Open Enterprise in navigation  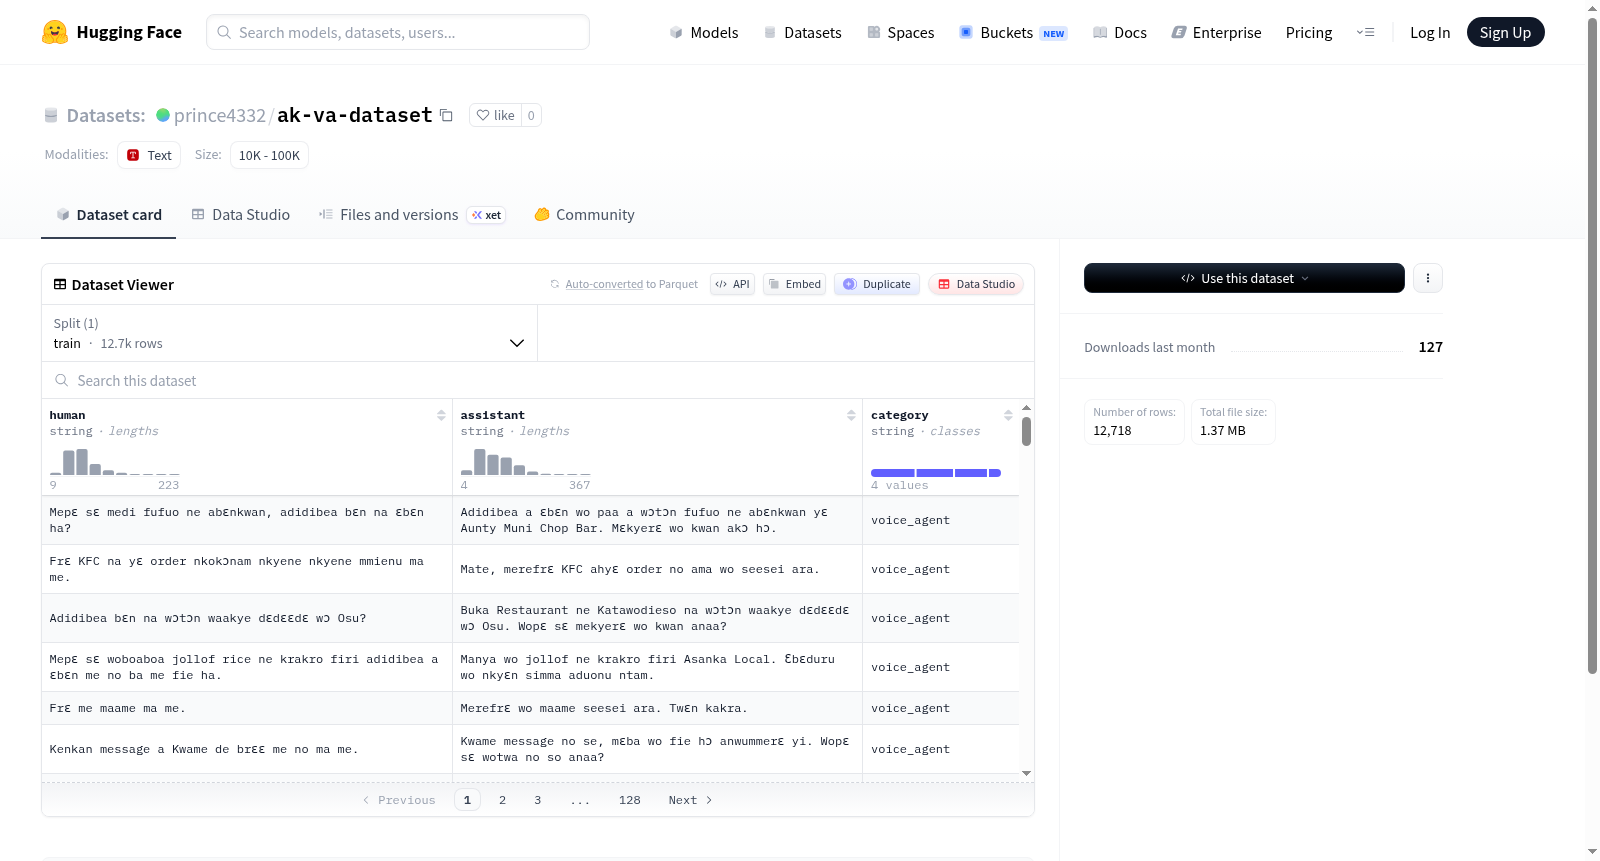[x=1217, y=32]
